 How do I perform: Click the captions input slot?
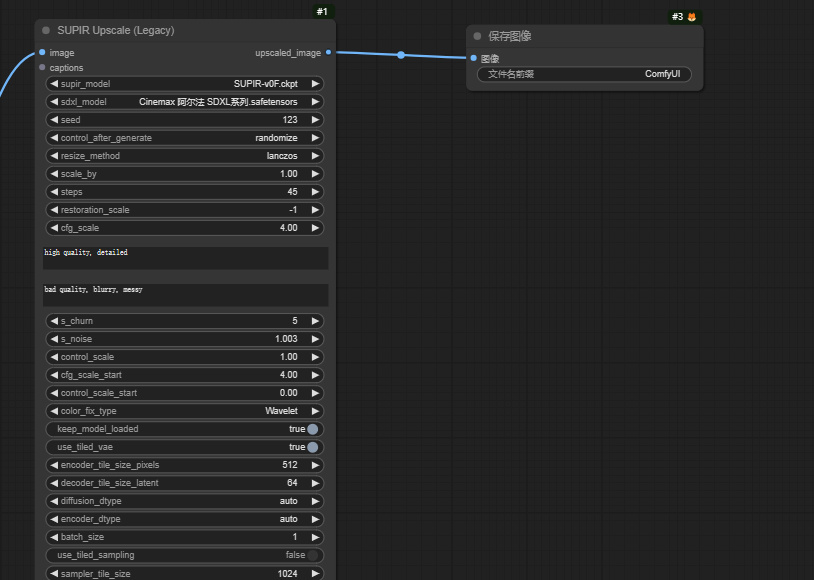coord(40,67)
